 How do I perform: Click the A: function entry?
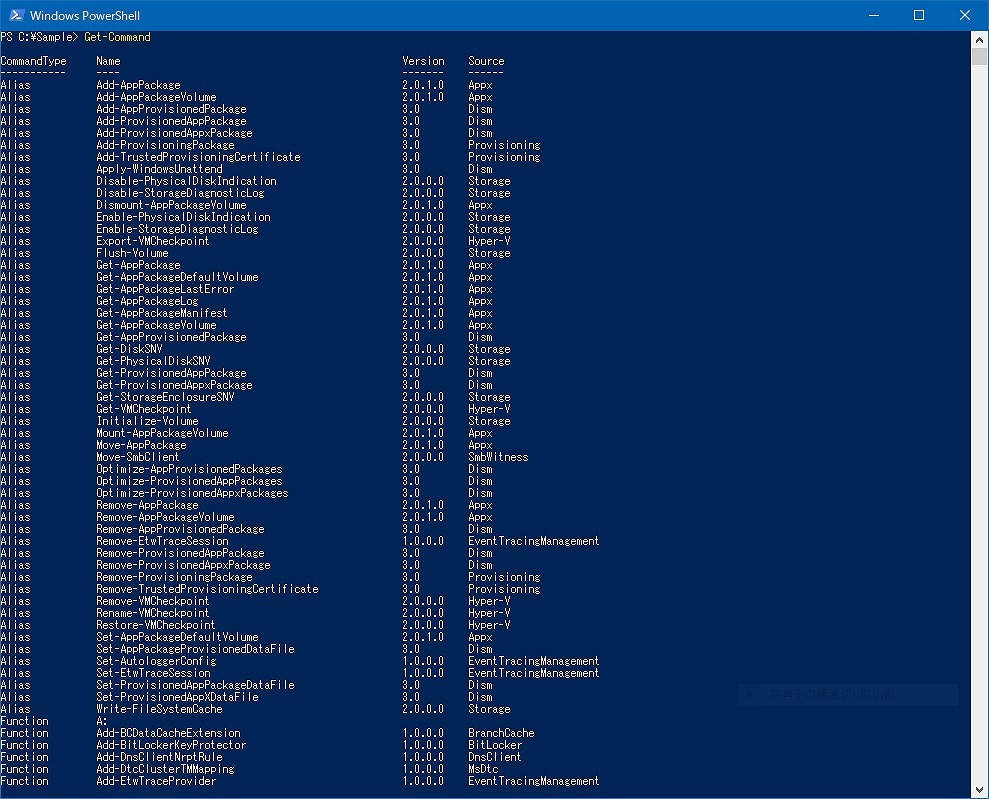click(x=102, y=721)
